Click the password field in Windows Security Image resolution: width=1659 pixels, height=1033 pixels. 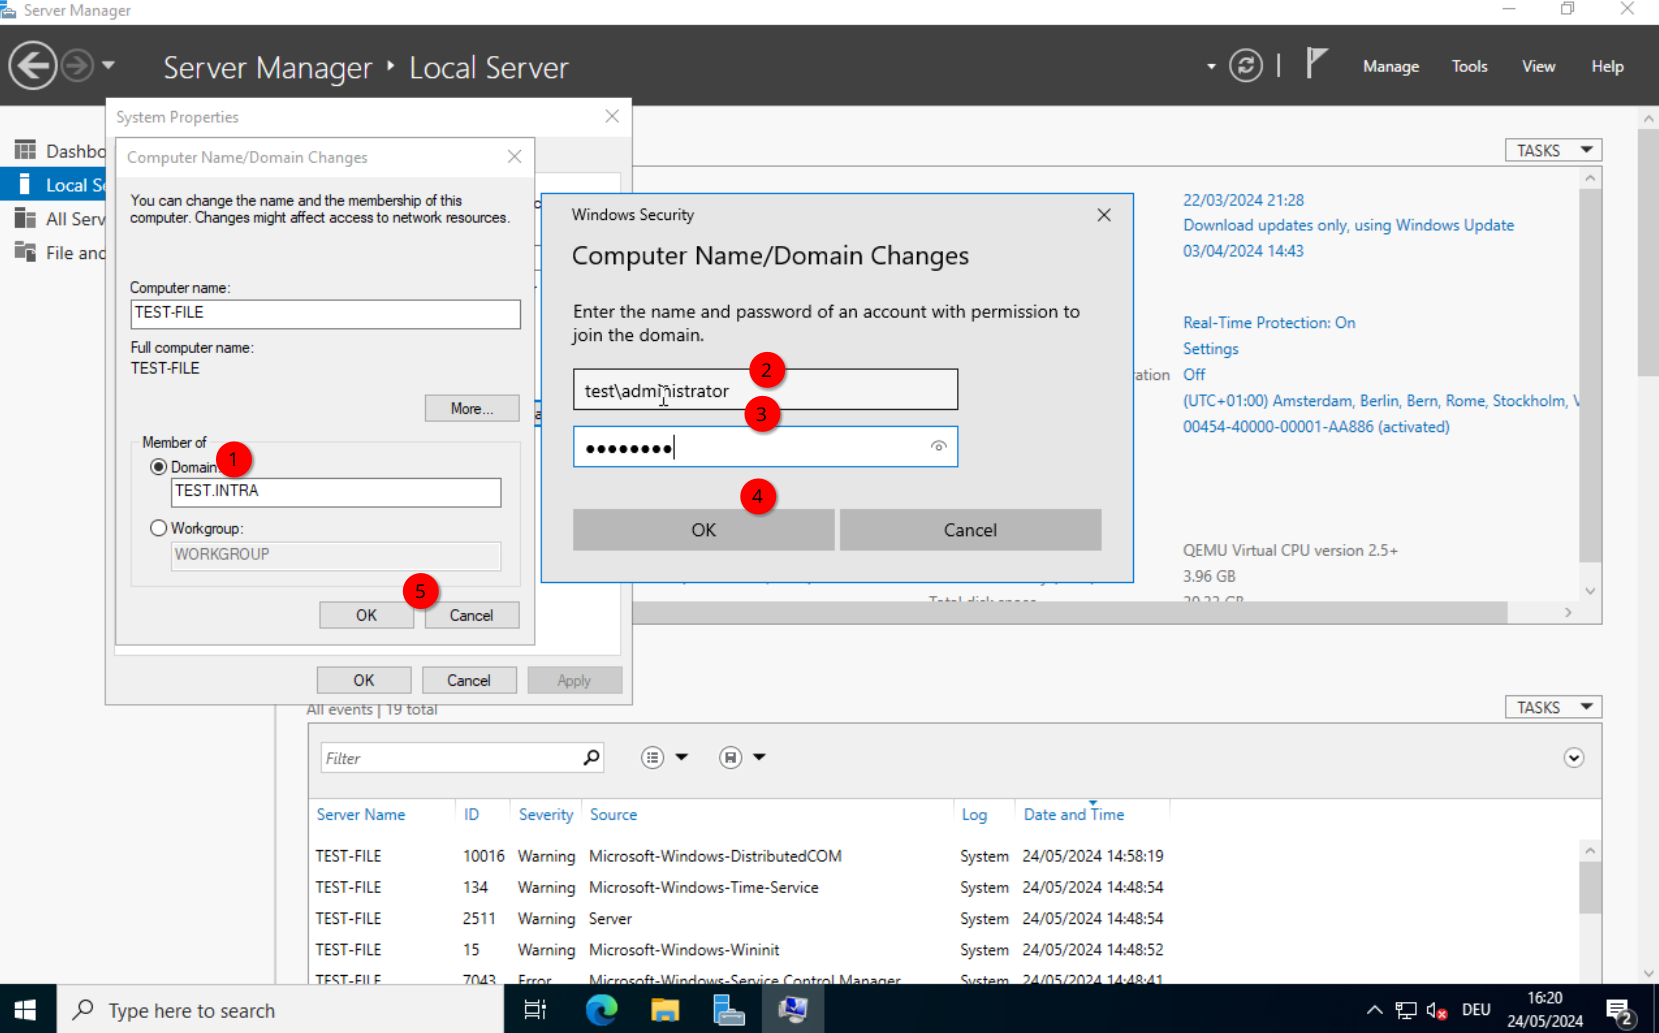(x=765, y=447)
